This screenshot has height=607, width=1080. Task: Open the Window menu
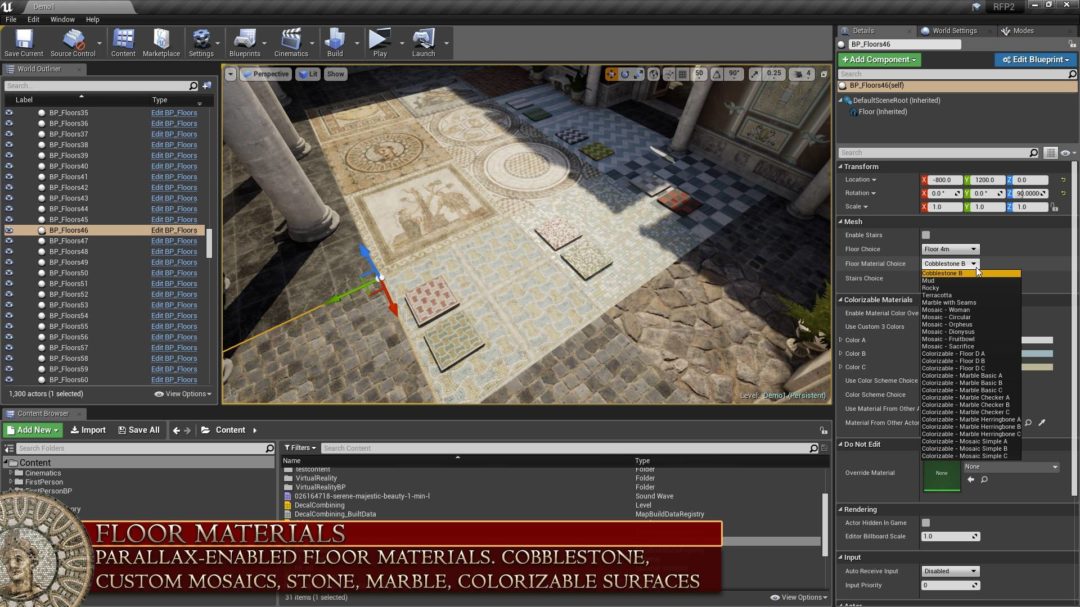pyautogui.click(x=62, y=19)
